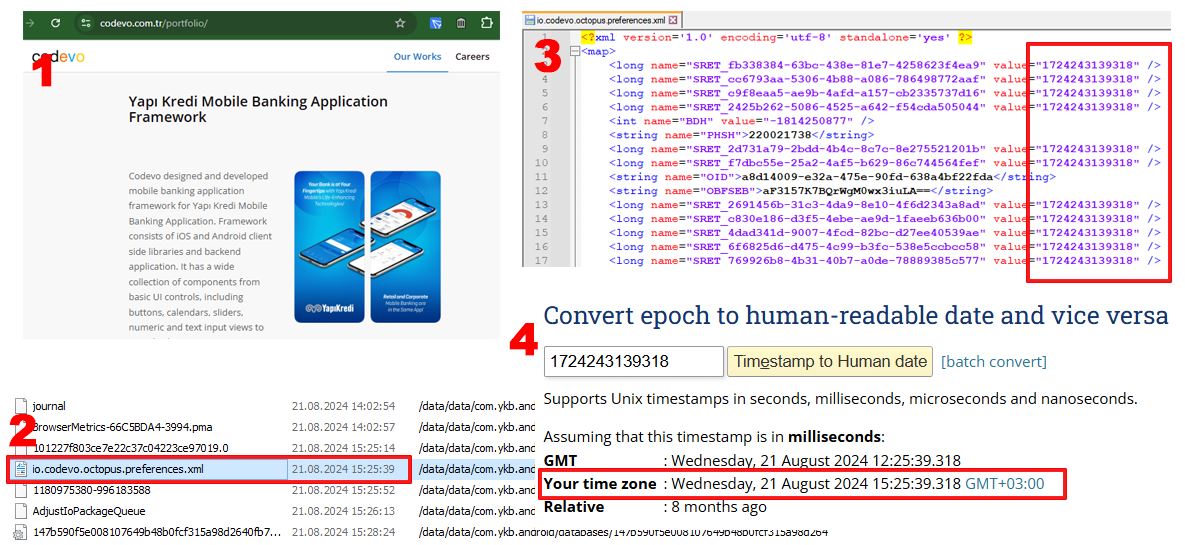Click the XML file icon of io.codevo.octopus.preferences.xml row
Viewport: 1185px width, 545px height.
(x=20, y=469)
